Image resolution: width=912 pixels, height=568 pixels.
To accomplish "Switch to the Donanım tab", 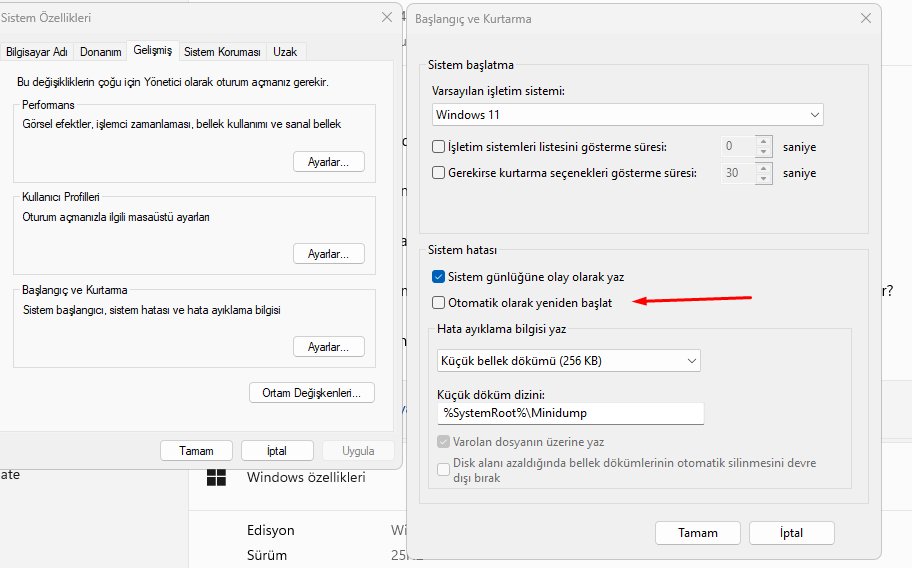I will click(101, 52).
